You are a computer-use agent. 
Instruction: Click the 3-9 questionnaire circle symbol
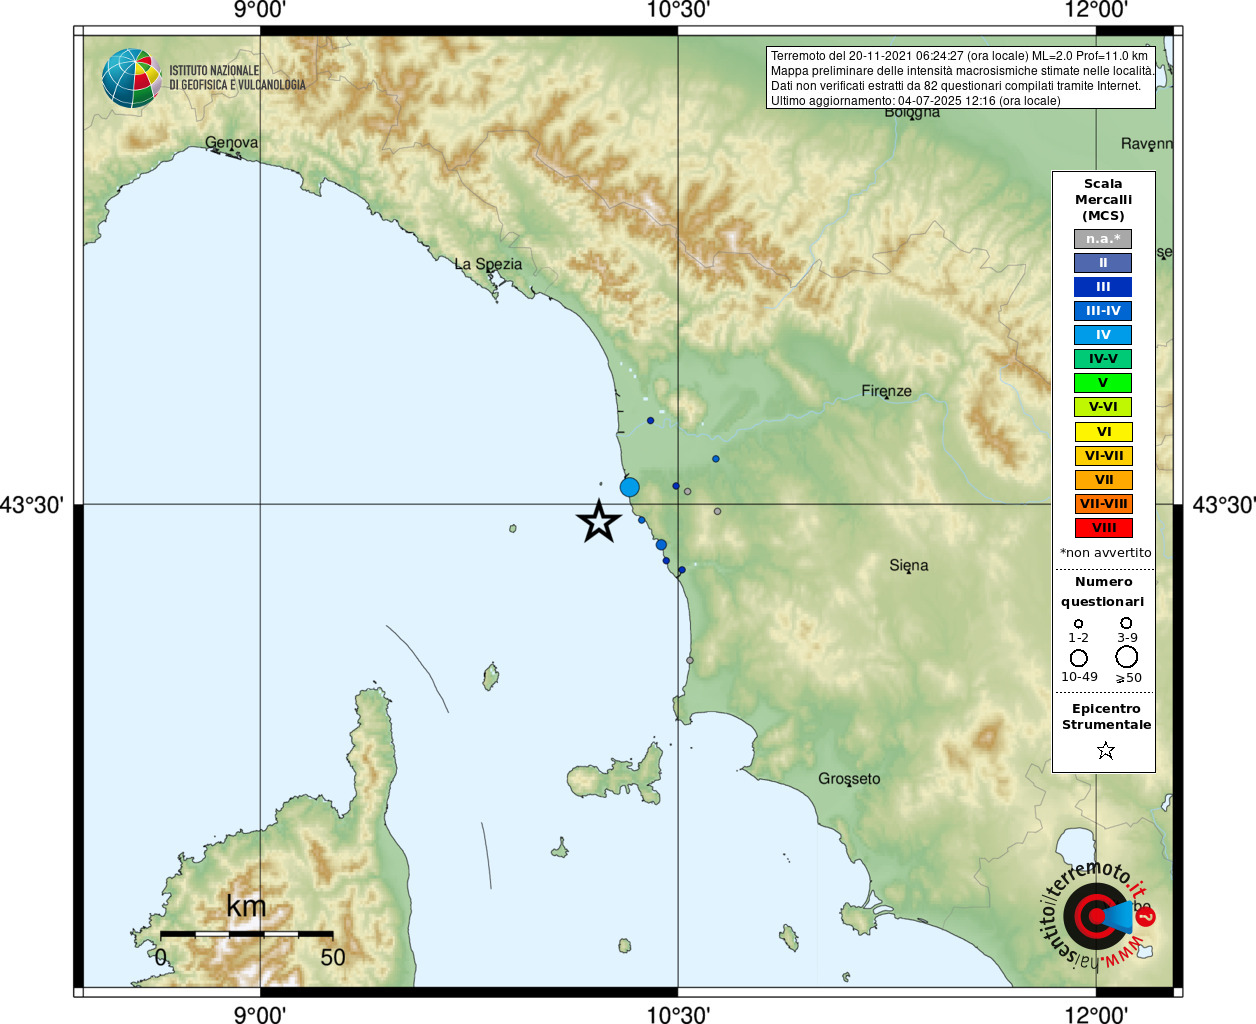(1126, 623)
